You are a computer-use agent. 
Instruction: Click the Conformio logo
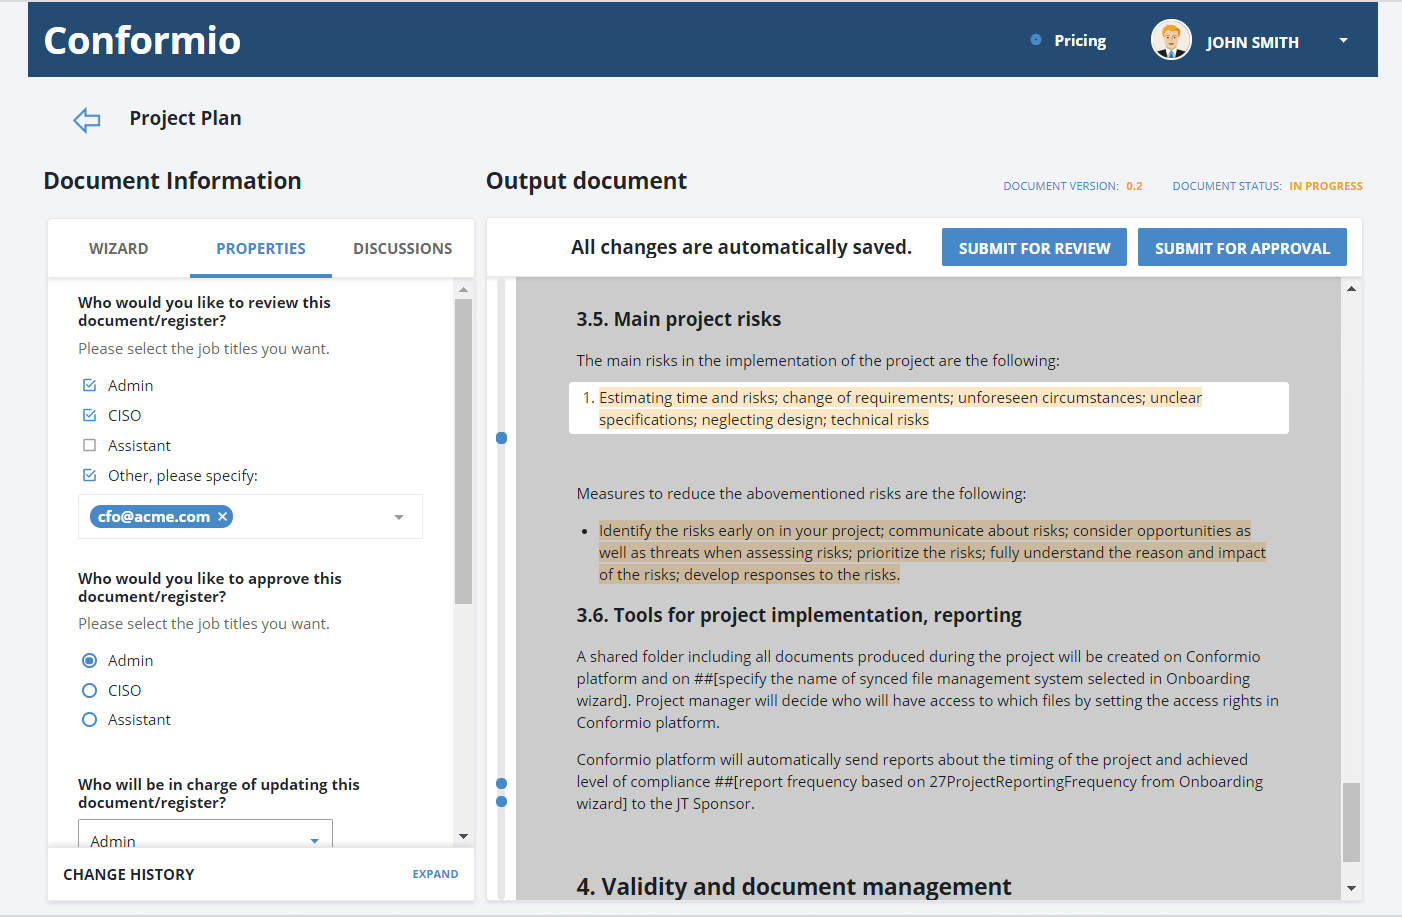tap(142, 40)
